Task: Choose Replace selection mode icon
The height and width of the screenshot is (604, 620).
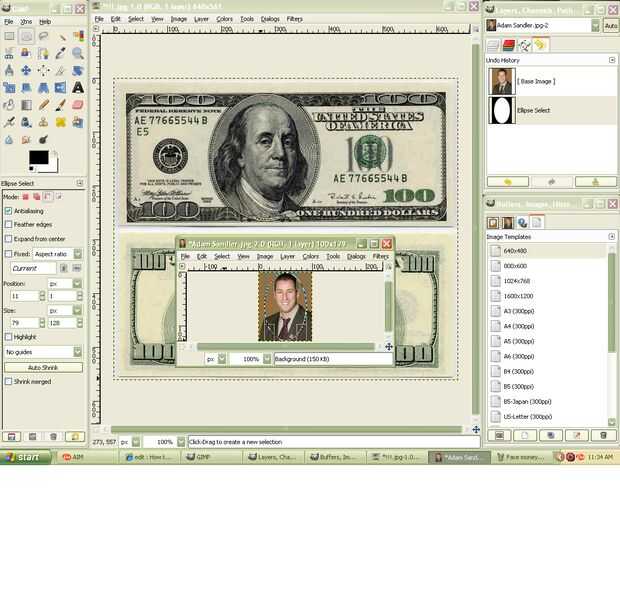Action: [x=26, y=196]
